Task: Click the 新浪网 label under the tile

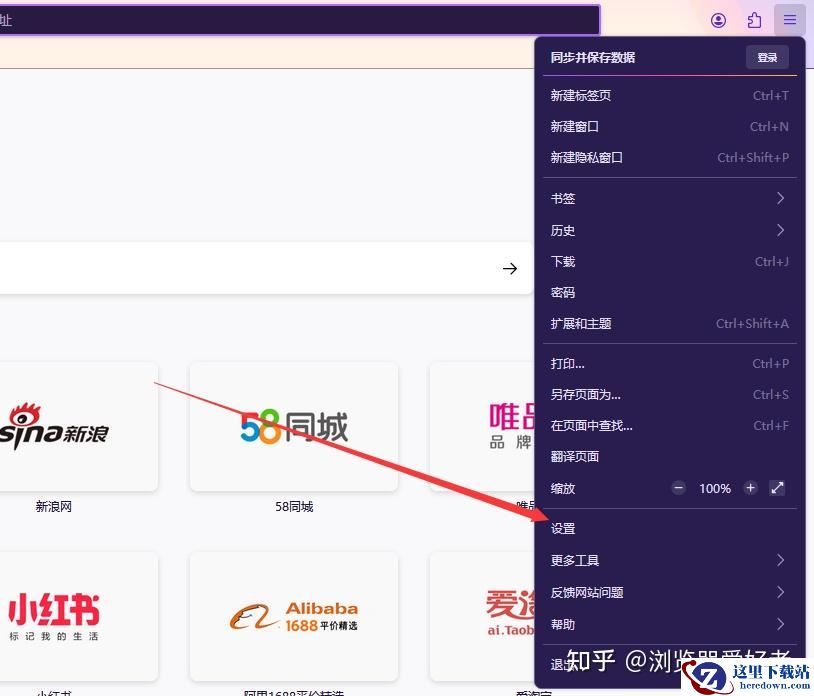Action: click(x=53, y=507)
